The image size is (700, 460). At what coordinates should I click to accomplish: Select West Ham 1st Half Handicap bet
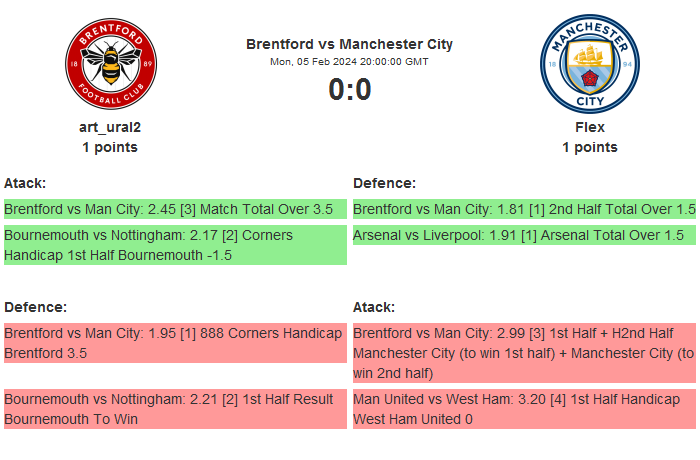pyautogui.click(x=524, y=409)
